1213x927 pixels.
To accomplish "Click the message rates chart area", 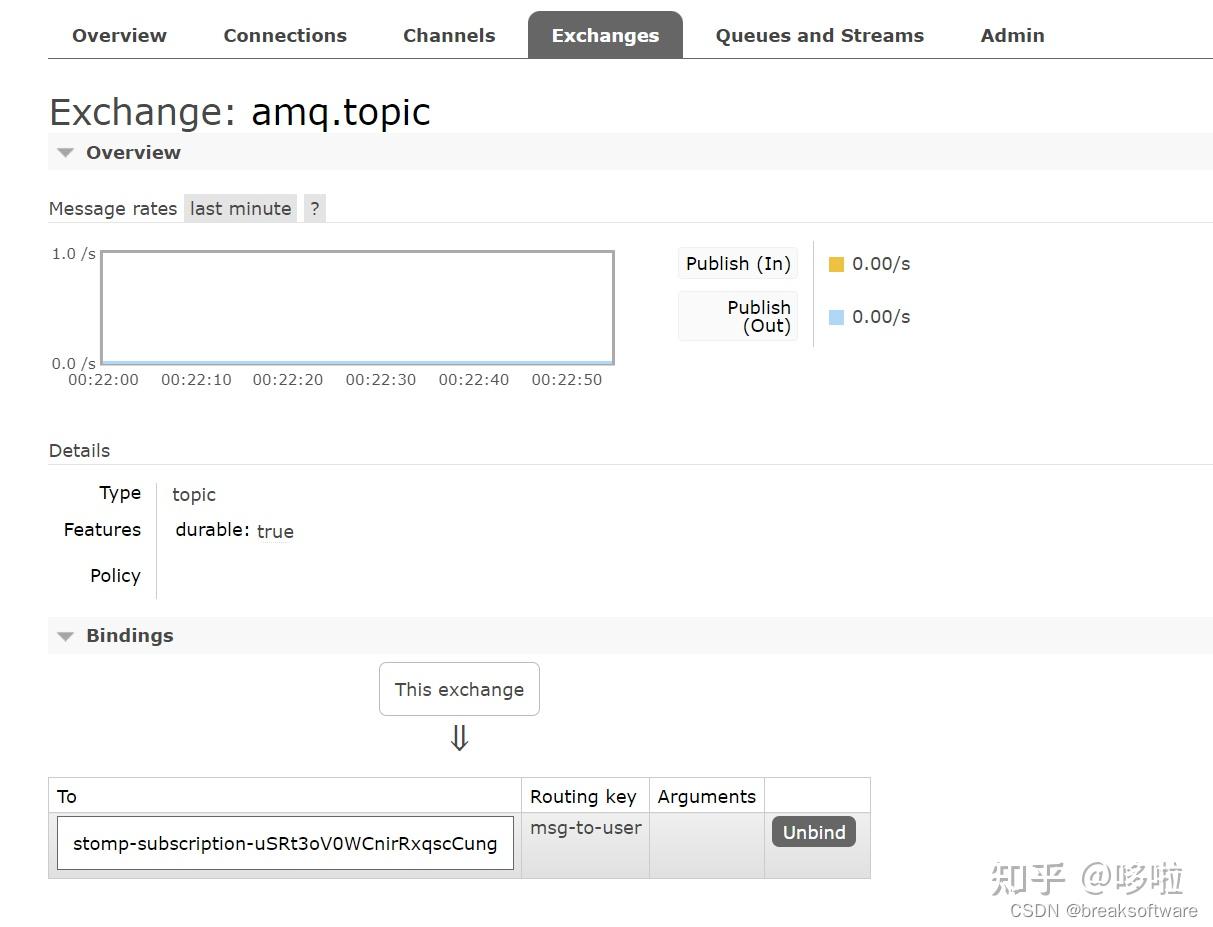I will 357,307.
